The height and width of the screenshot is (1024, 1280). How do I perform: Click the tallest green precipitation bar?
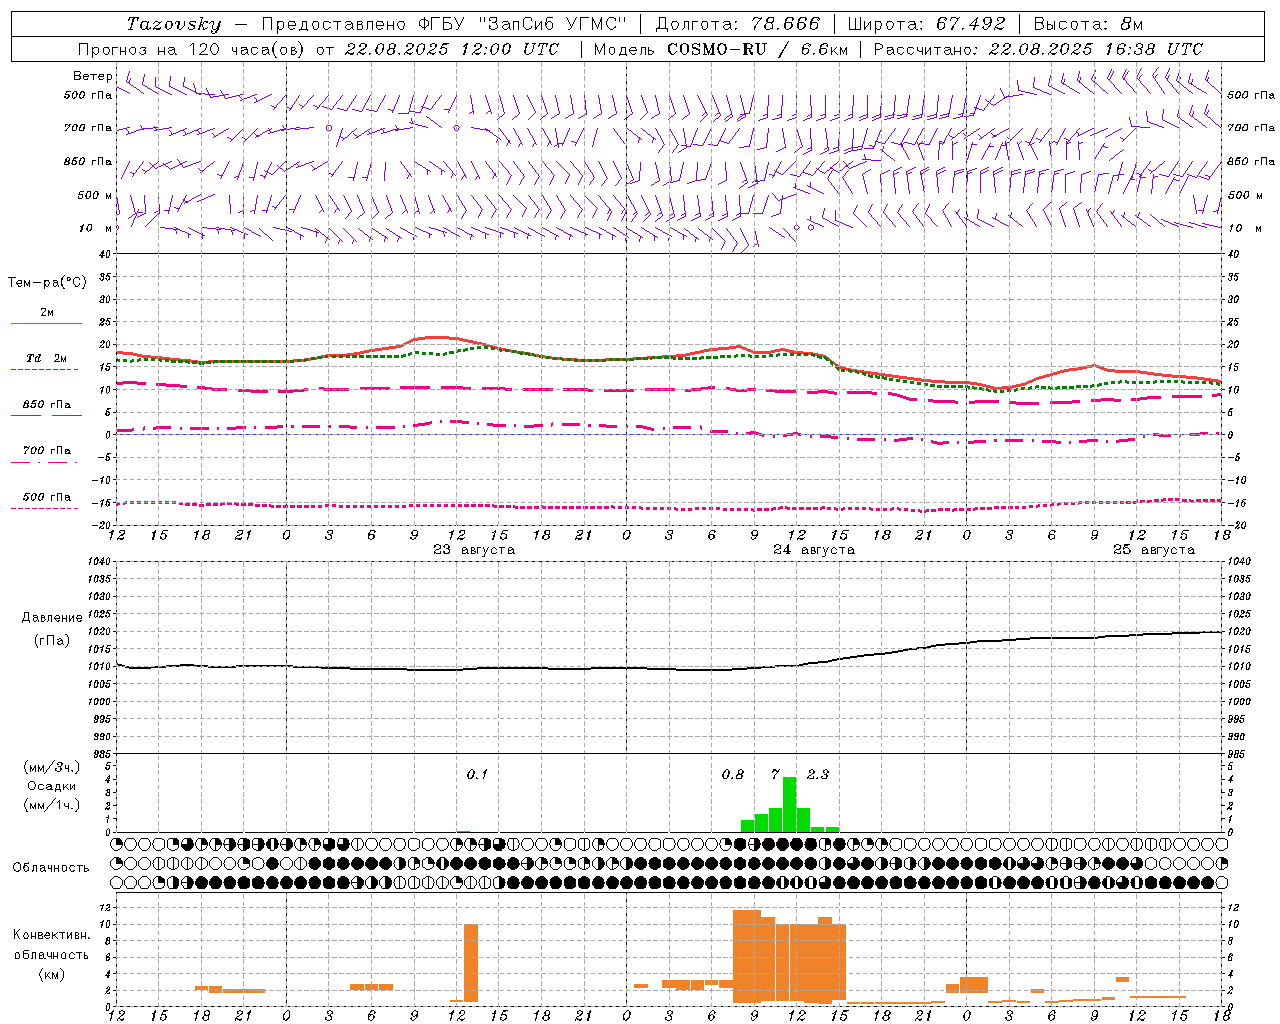pos(789,804)
